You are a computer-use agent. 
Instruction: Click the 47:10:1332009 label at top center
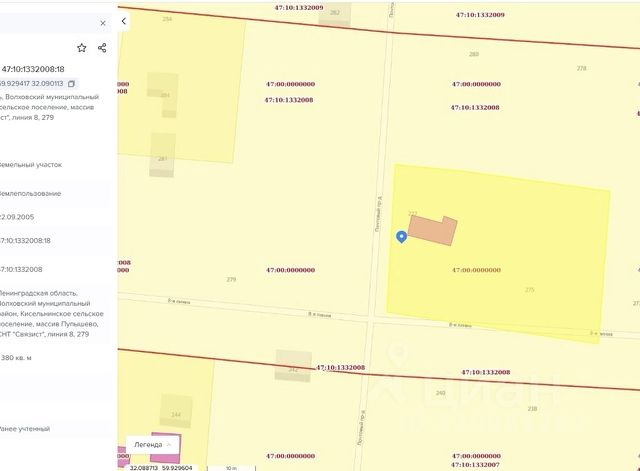point(299,7)
